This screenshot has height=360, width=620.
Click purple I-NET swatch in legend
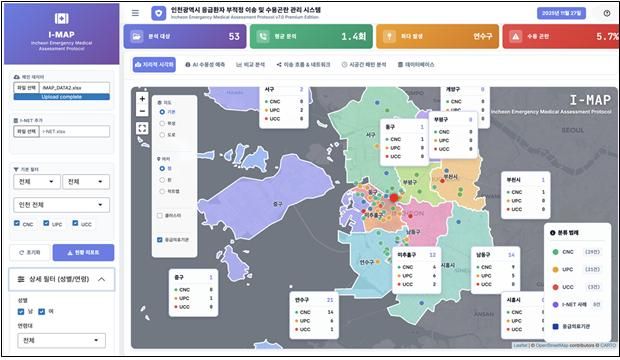click(555, 305)
